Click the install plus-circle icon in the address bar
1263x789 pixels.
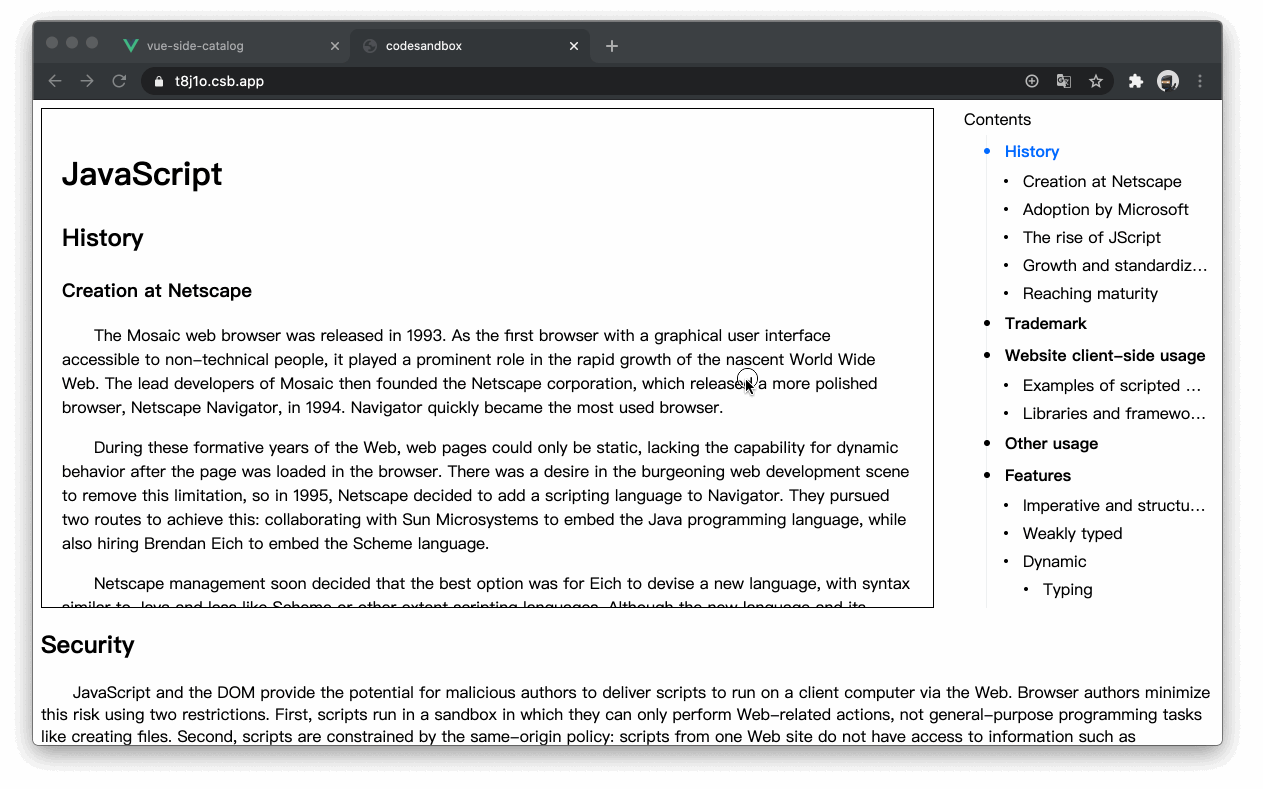point(1032,81)
